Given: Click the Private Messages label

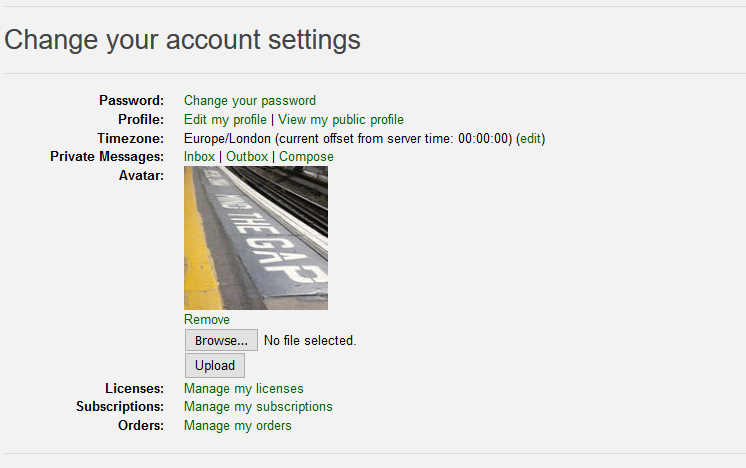Looking at the screenshot, I should 107,156.
